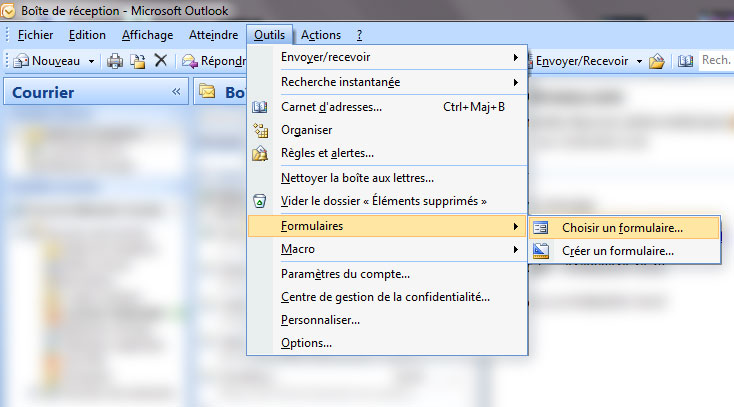Click the Delete X icon

tap(161, 60)
